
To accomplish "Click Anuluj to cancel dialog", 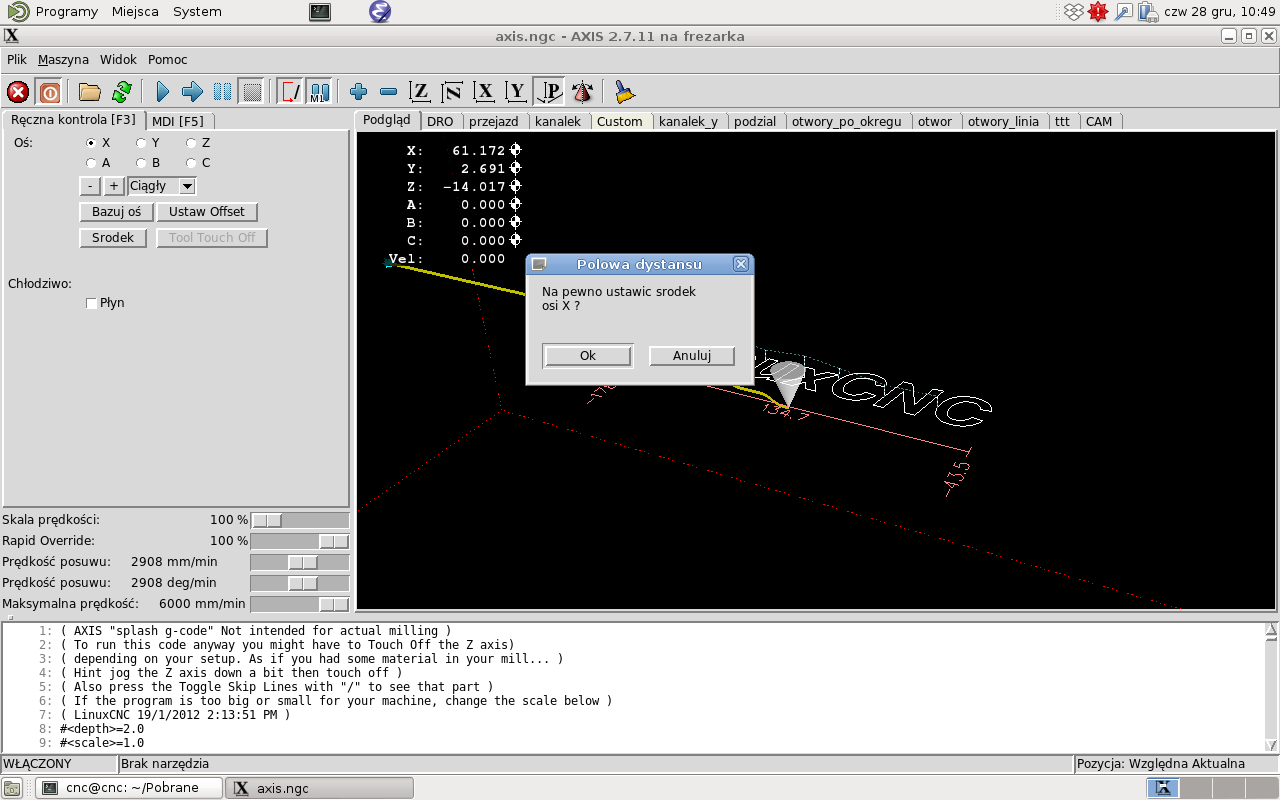I will coord(691,356).
